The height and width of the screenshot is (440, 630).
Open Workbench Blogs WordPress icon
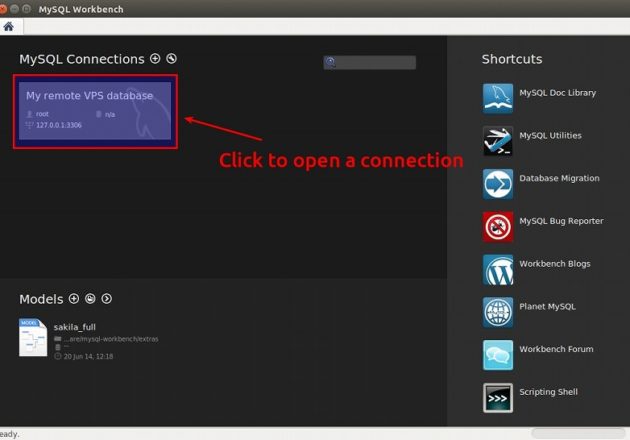(x=498, y=270)
